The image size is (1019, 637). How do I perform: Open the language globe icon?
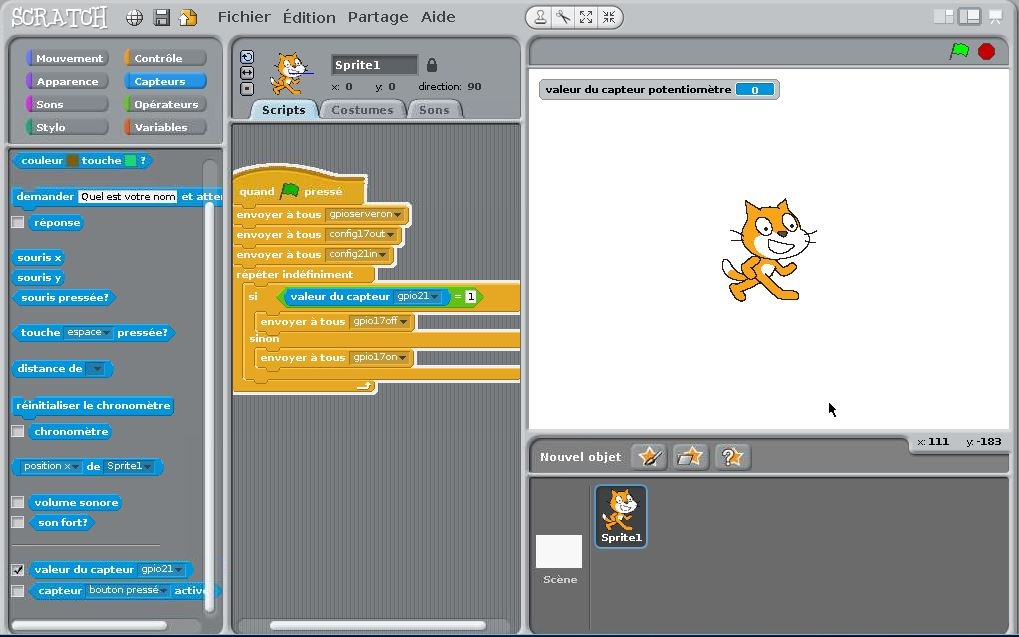135,17
